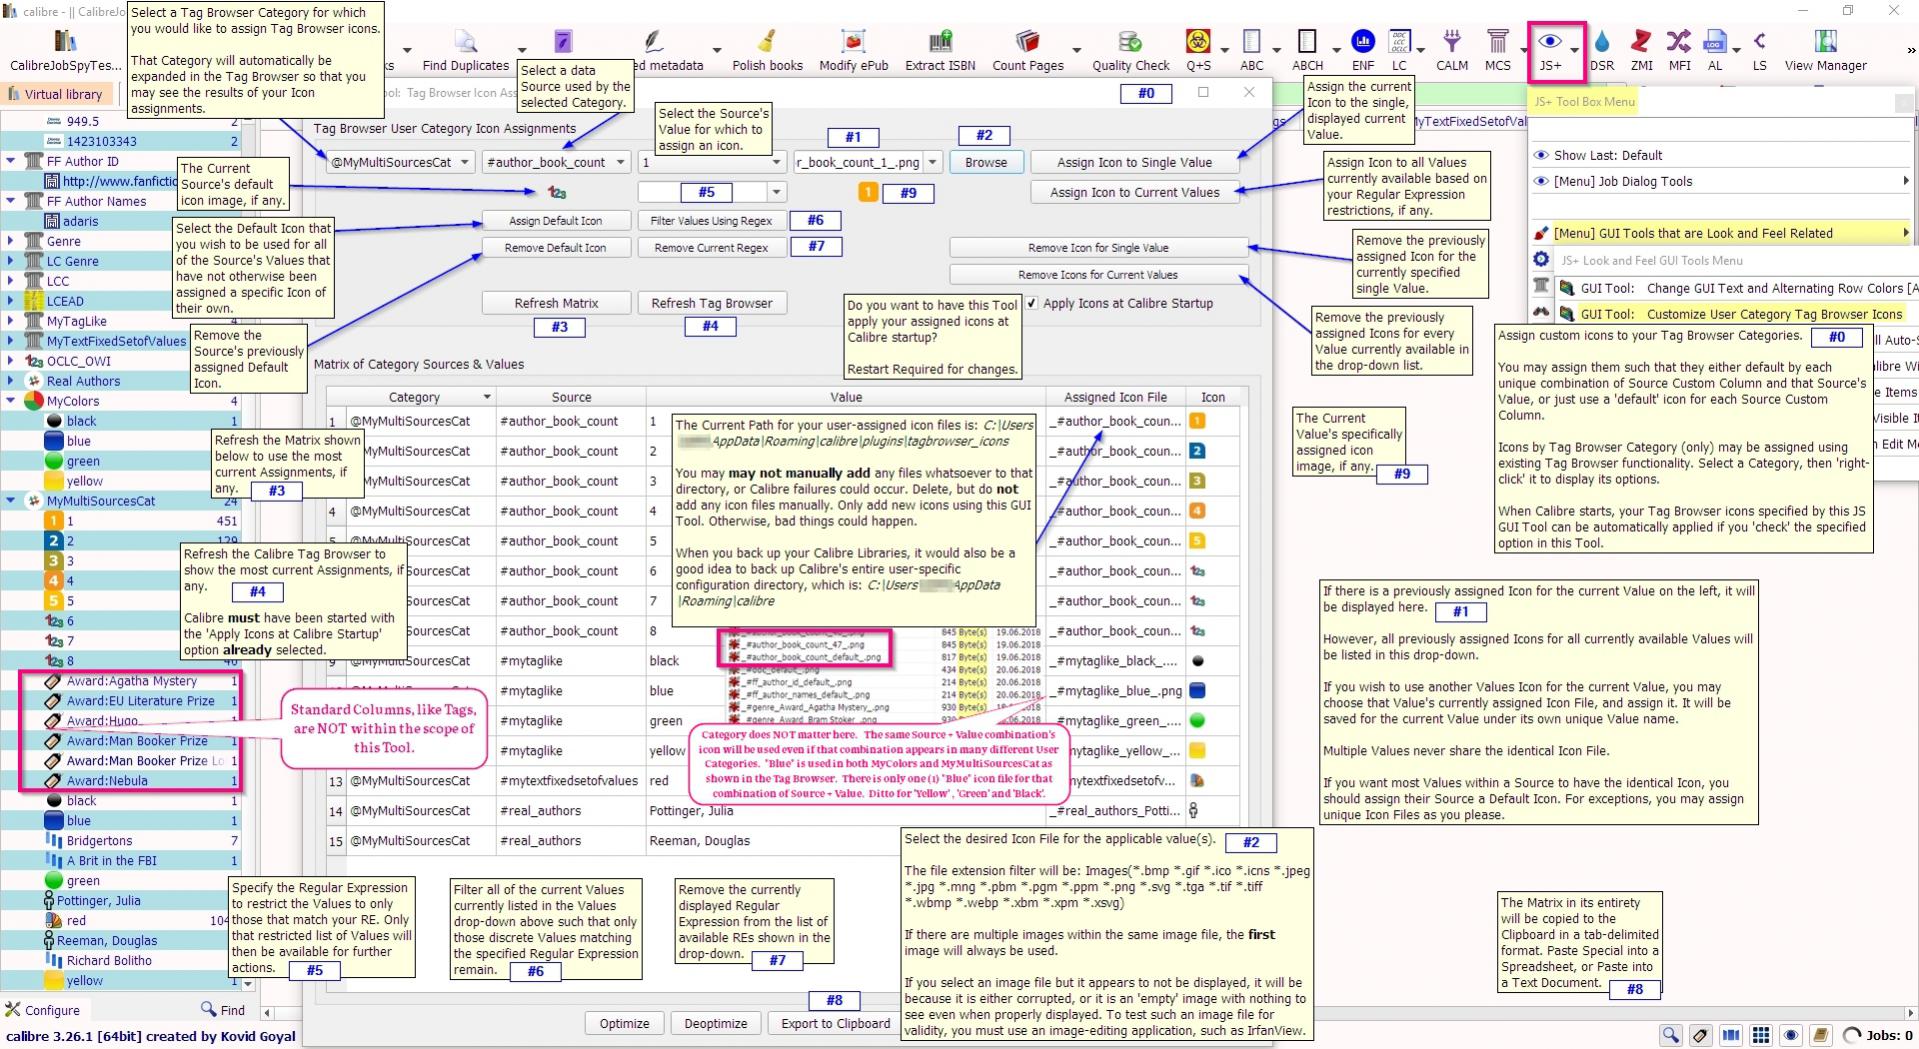
Task: Select Show Last: Default menu entry
Action: coord(1607,155)
